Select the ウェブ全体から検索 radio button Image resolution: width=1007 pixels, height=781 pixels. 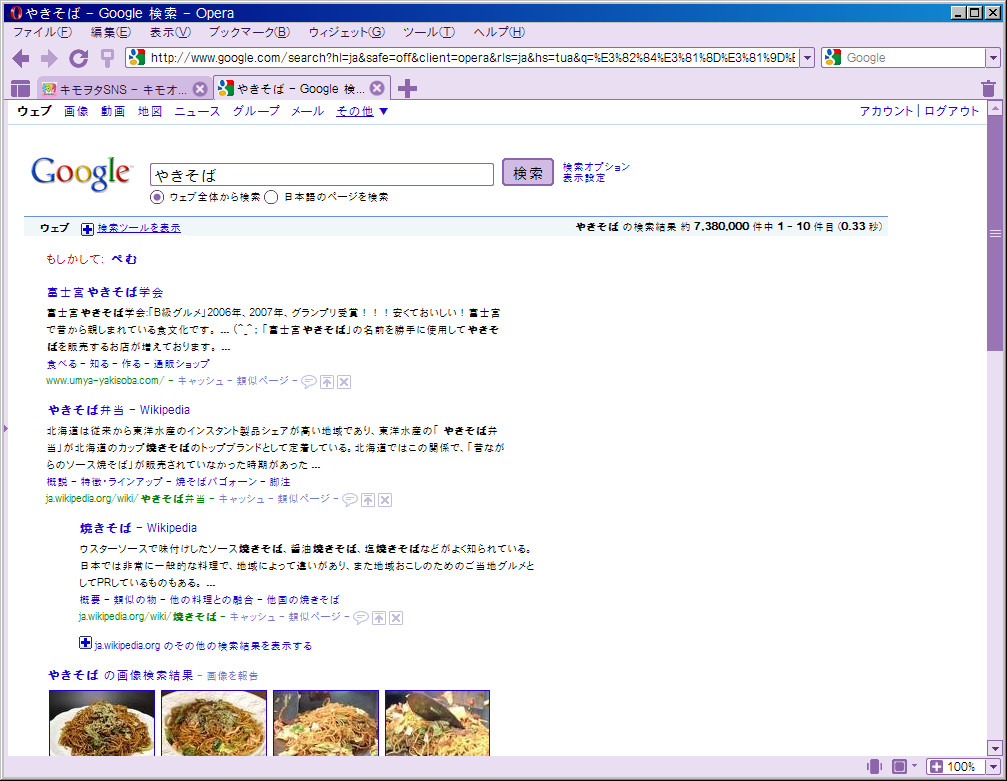[157, 197]
